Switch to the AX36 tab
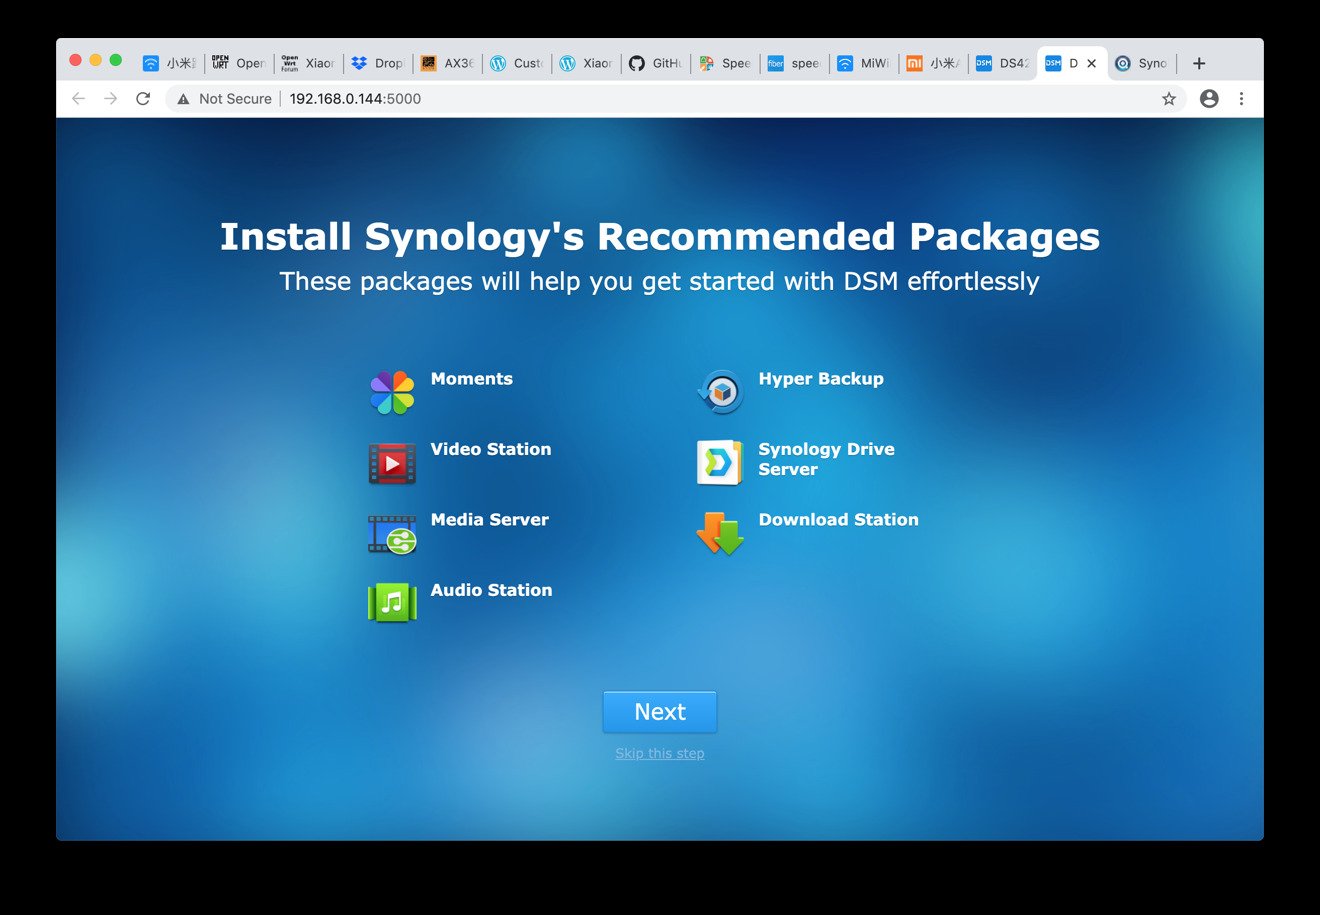The width and height of the screenshot is (1320, 915). 446,63
